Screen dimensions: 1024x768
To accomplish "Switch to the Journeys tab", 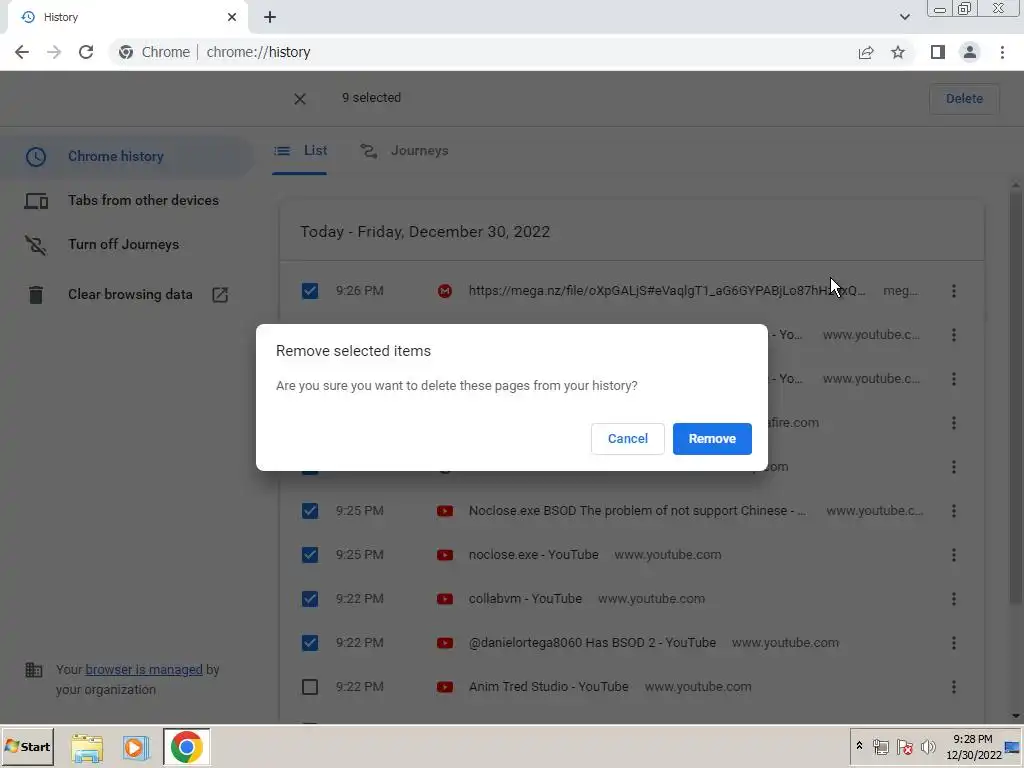I will pyautogui.click(x=404, y=151).
